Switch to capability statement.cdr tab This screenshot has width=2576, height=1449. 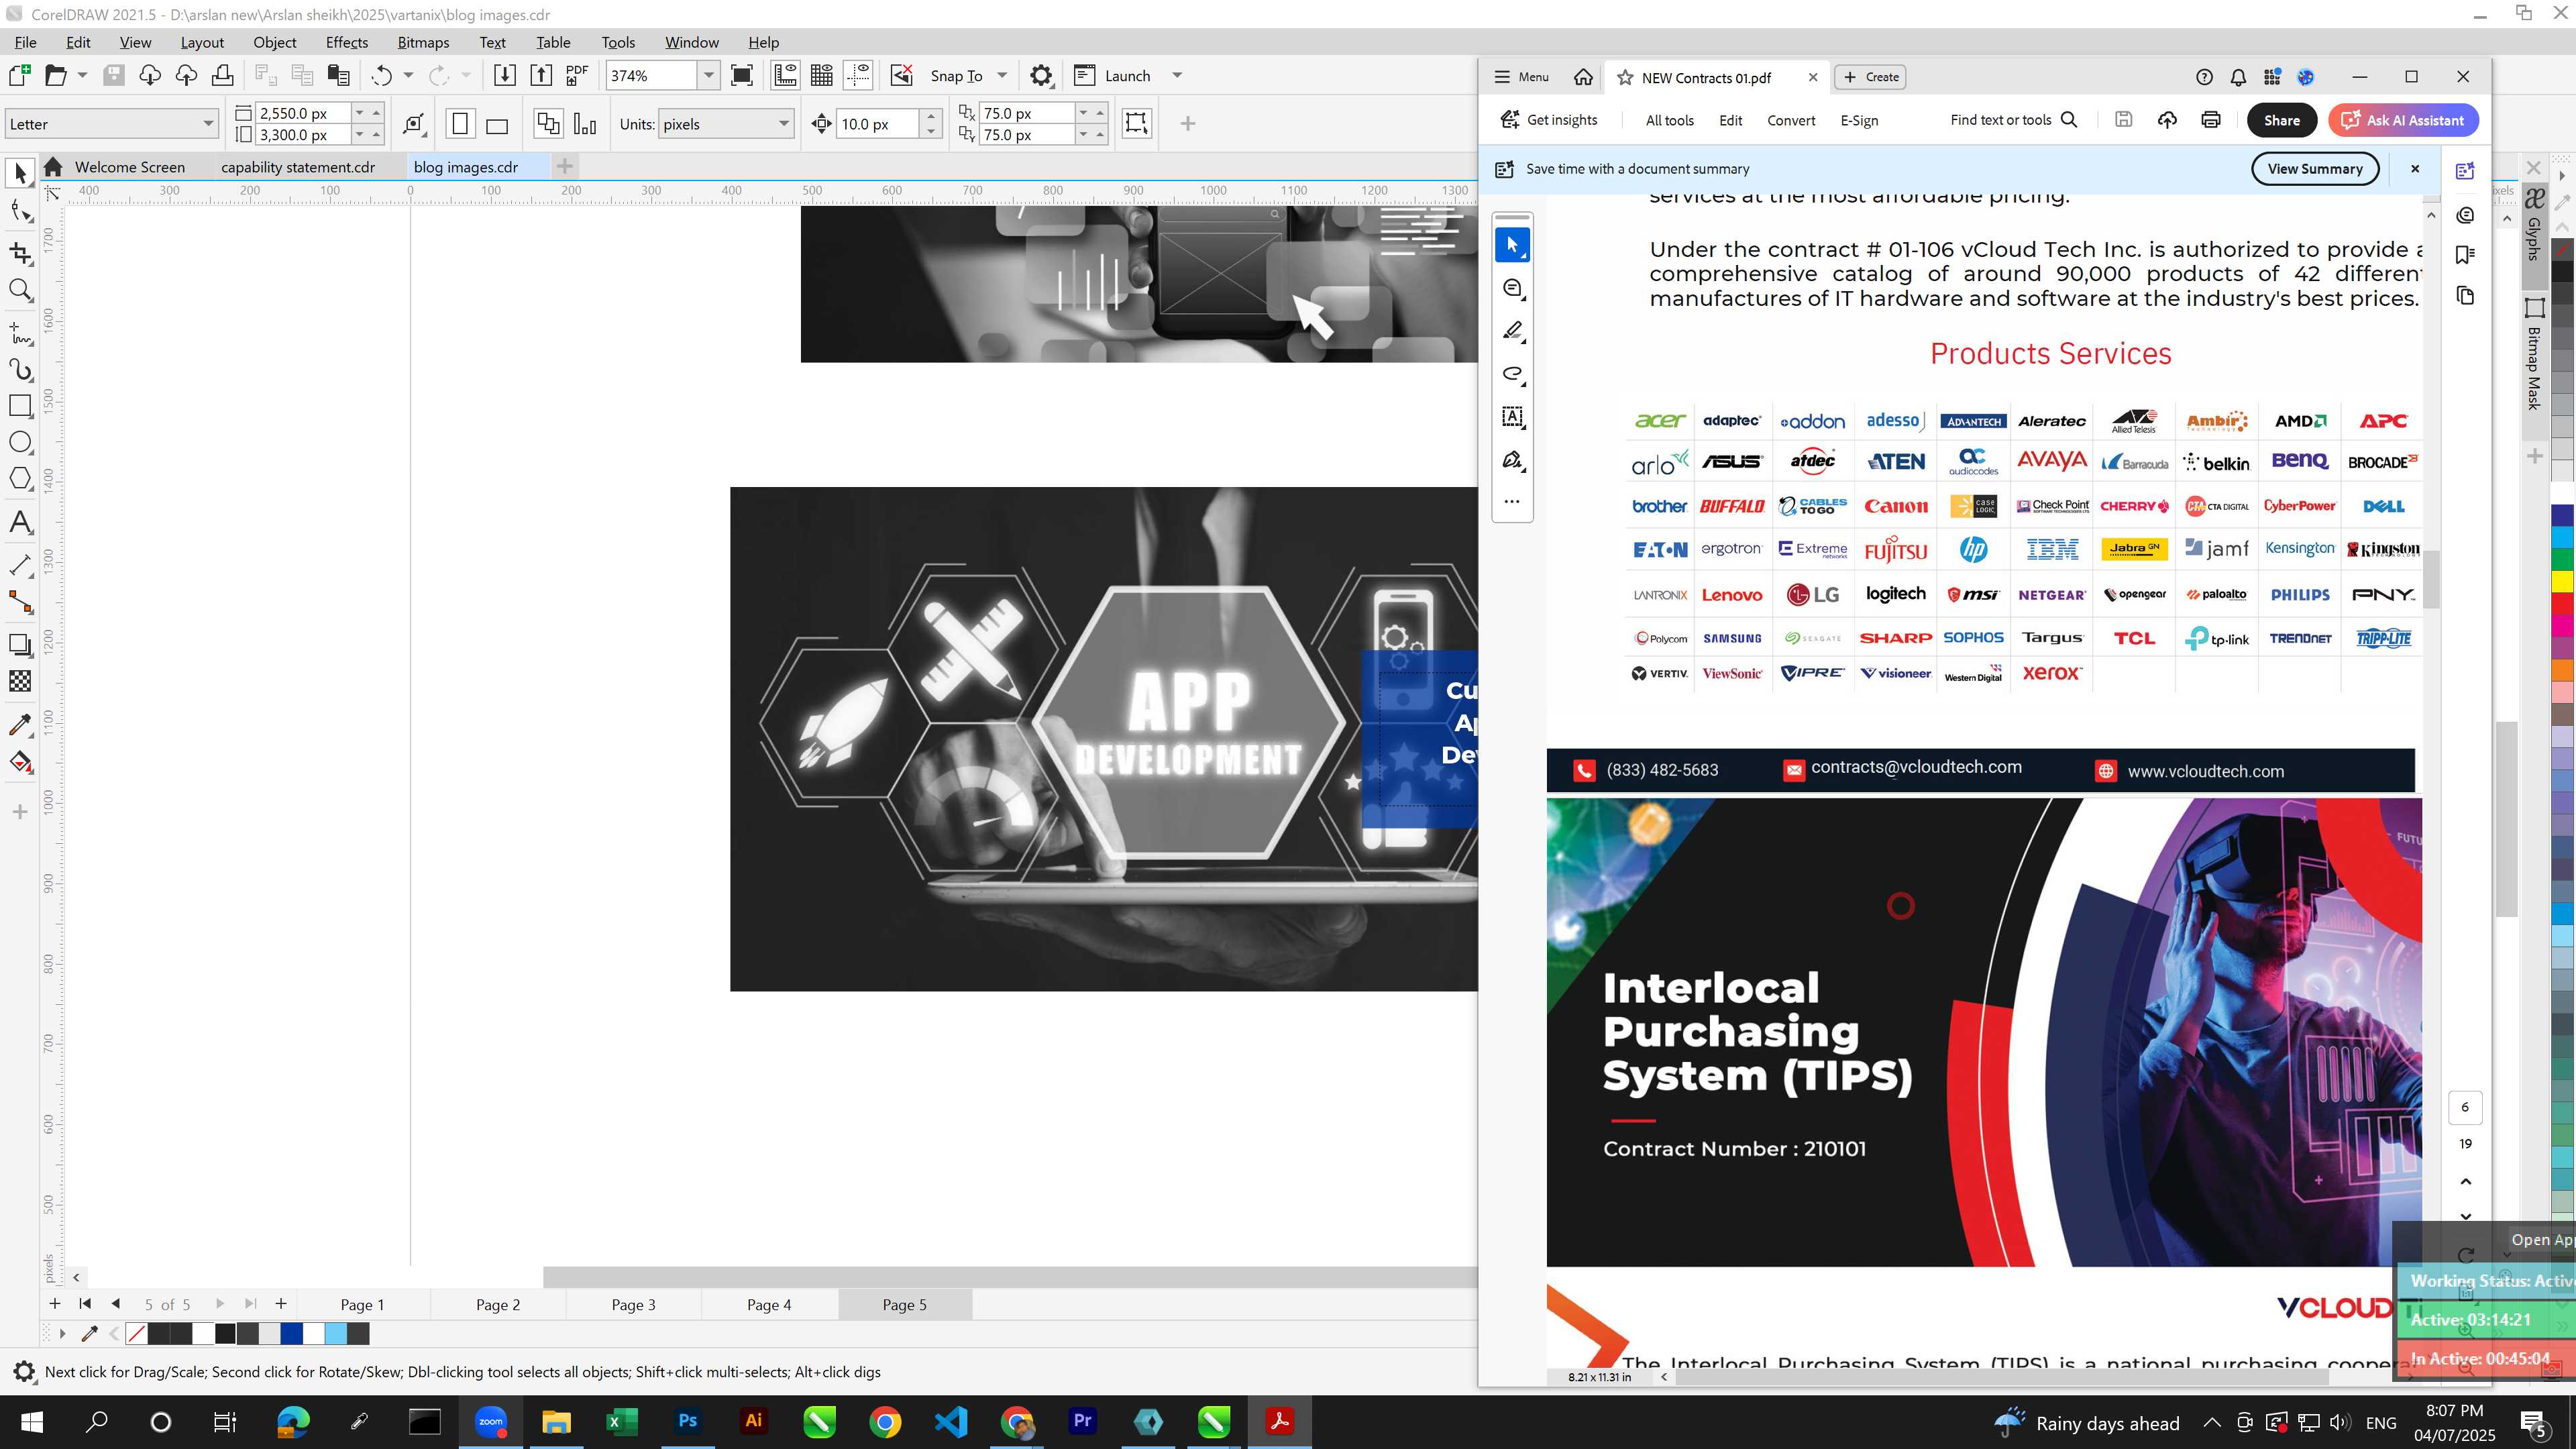[x=298, y=167]
